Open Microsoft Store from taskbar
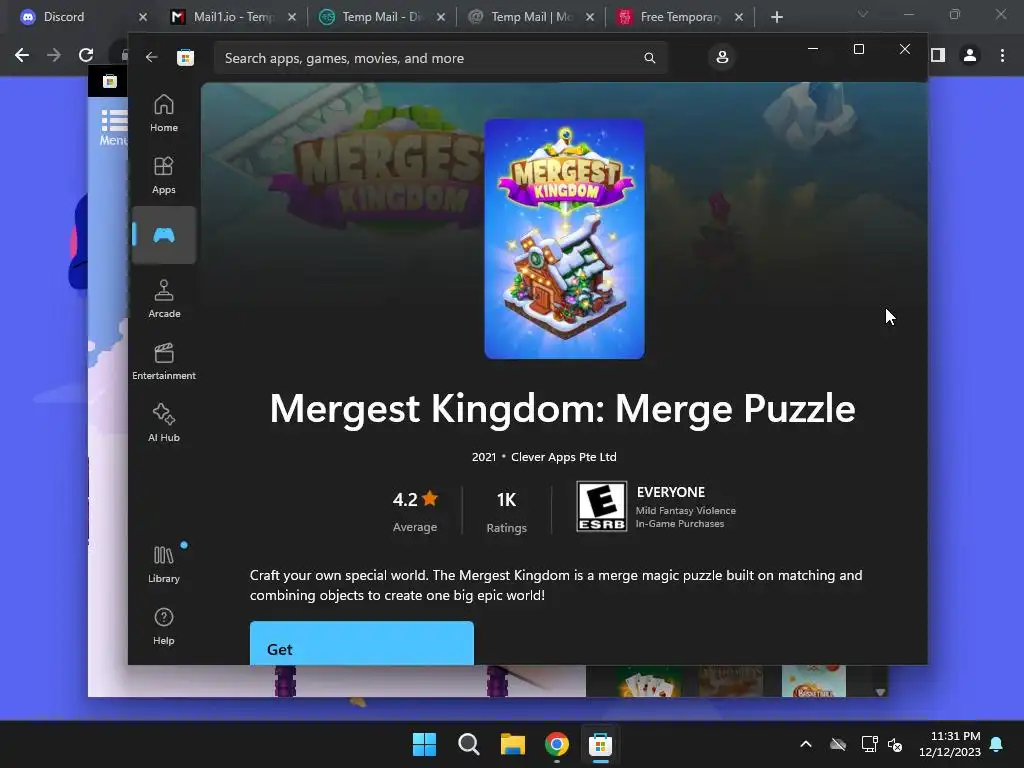1024x768 pixels. click(600, 744)
